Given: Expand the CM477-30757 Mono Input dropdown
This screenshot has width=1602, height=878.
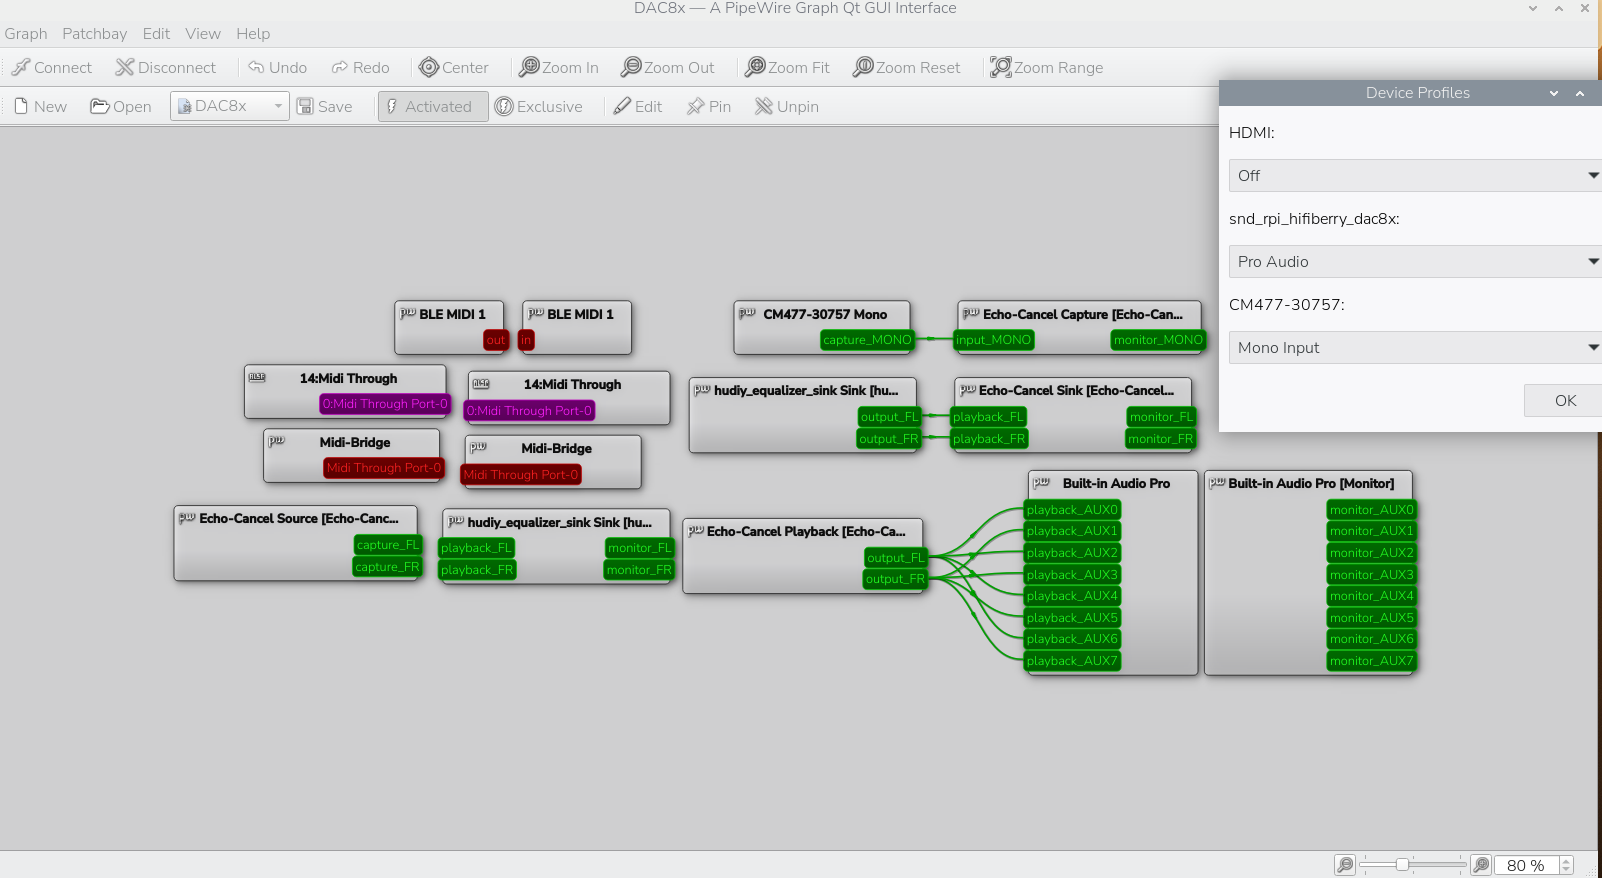Looking at the screenshot, I should pyautogui.click(x=1414, y=348).
